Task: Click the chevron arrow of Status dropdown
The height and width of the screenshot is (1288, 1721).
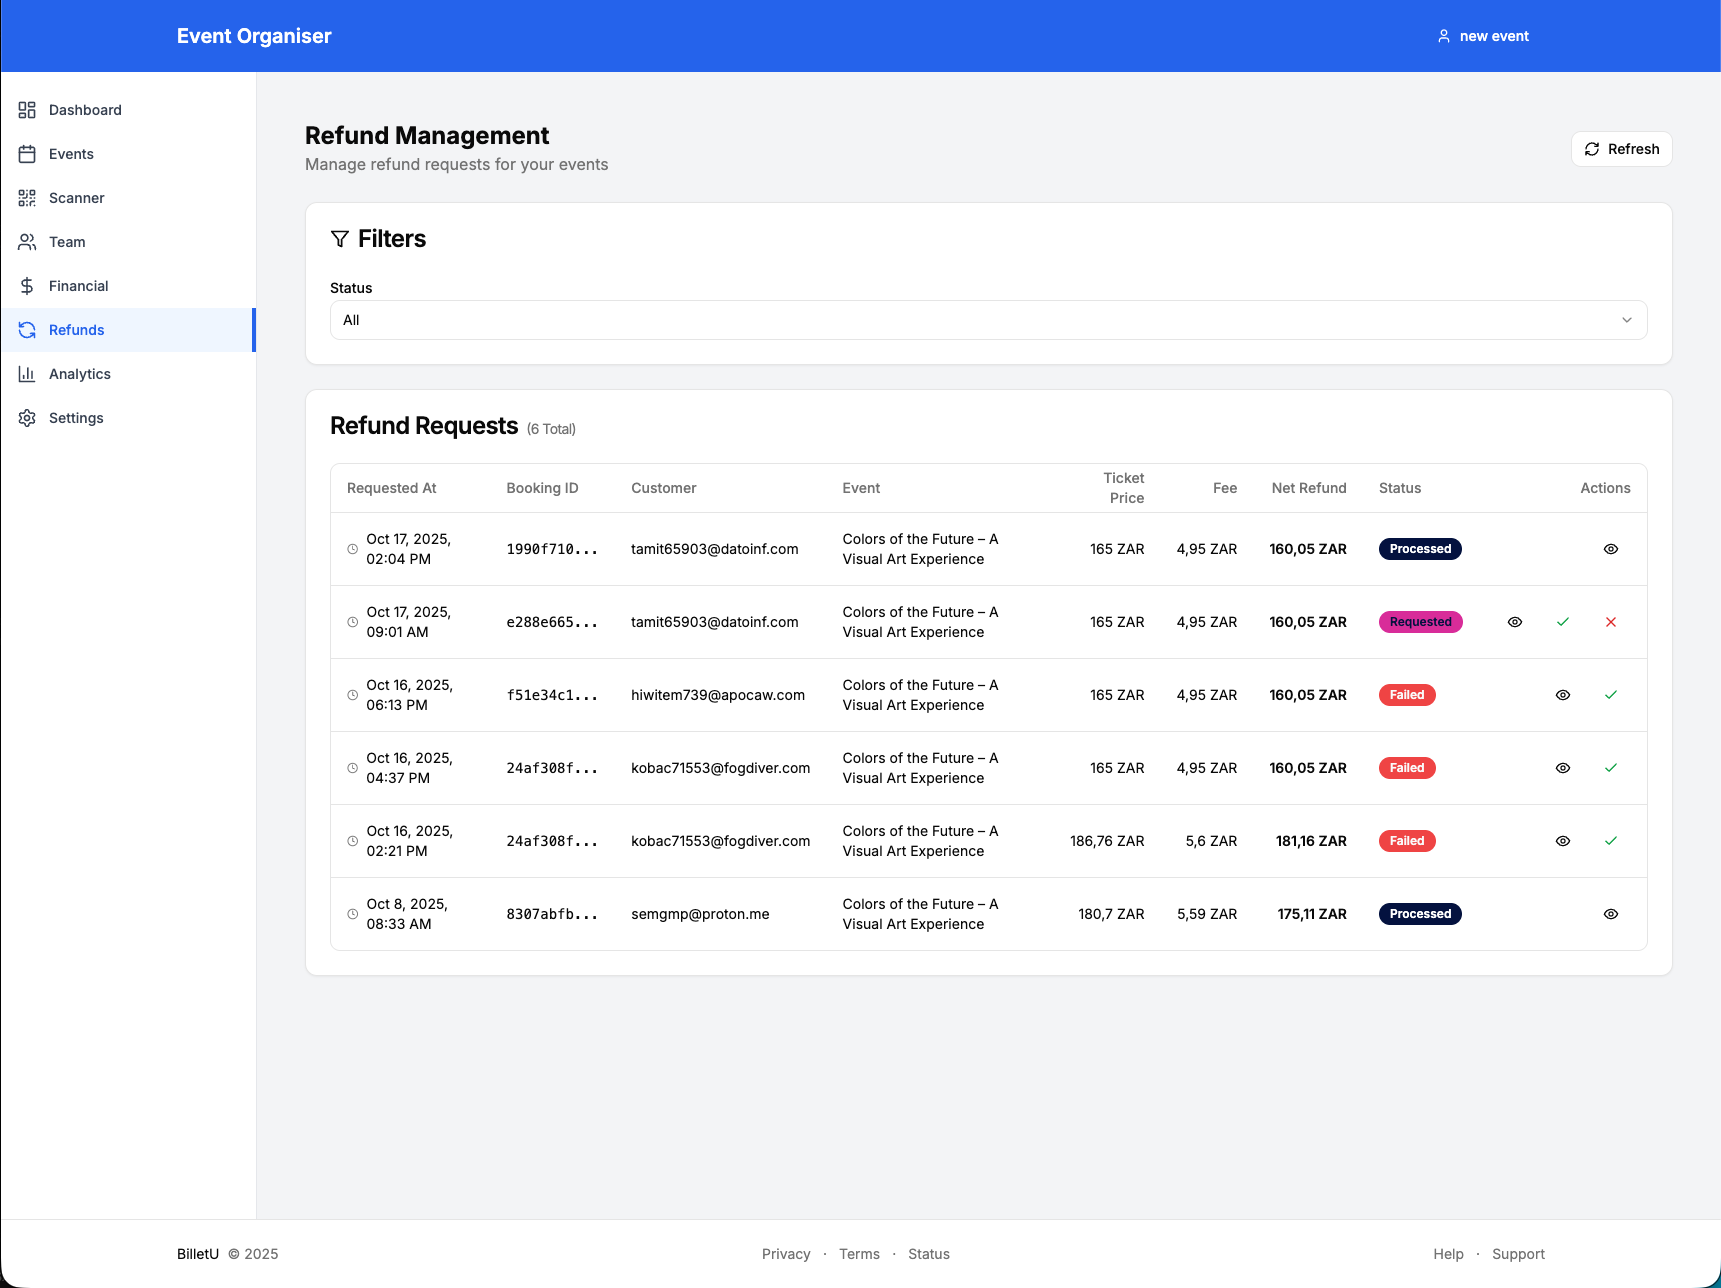Action: pyautogui.click(x=1626, y=320)
